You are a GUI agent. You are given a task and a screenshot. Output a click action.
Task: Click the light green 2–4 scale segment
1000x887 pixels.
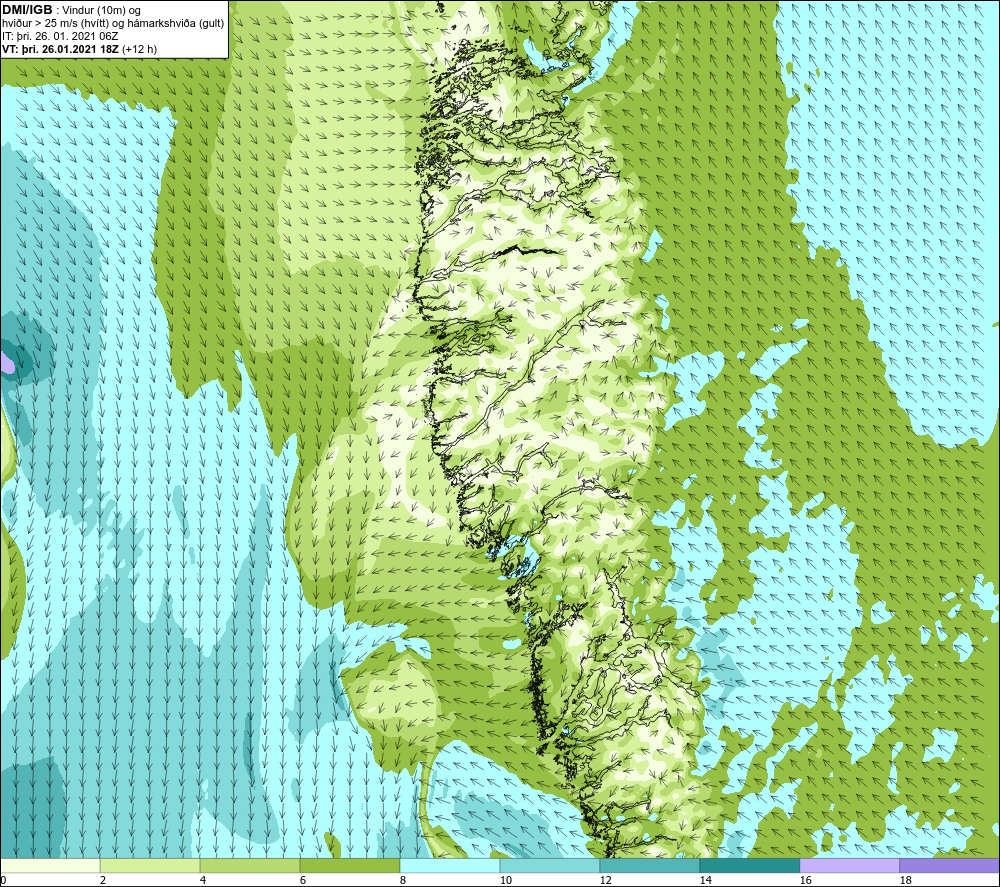[150, 865]
